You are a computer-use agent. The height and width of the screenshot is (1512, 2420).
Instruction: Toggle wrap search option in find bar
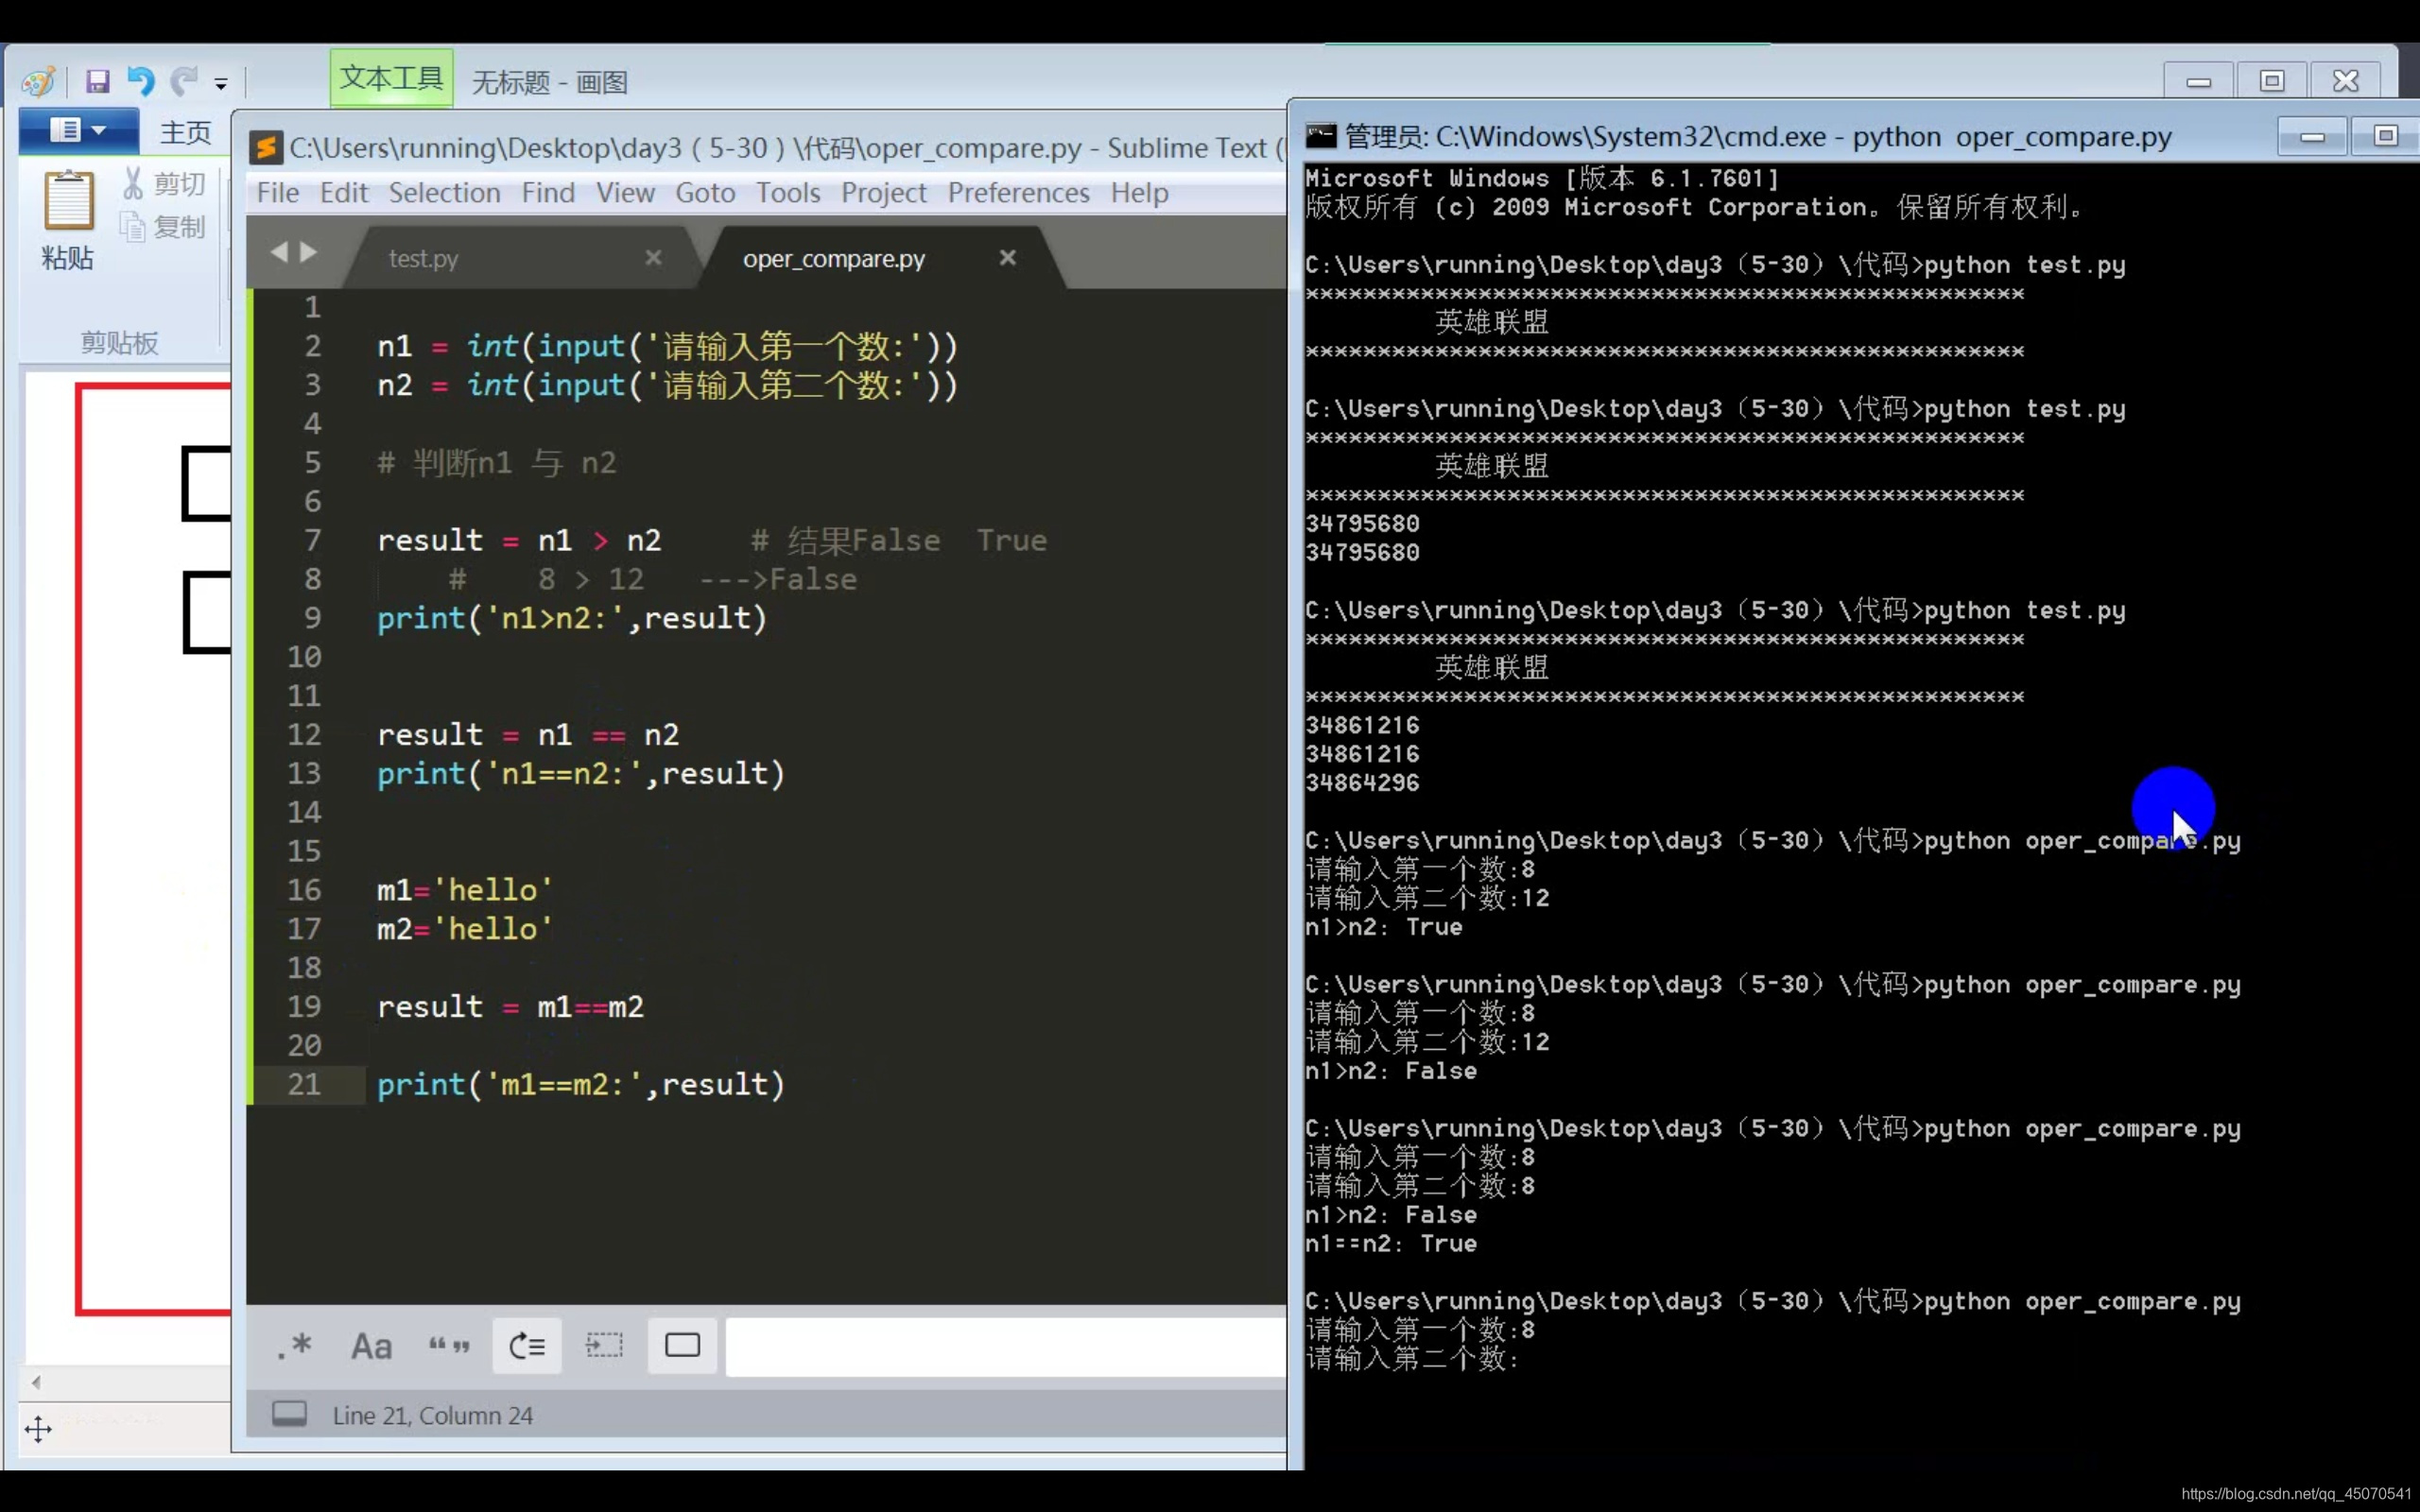pyautogui.click(x=526, y=1346)
